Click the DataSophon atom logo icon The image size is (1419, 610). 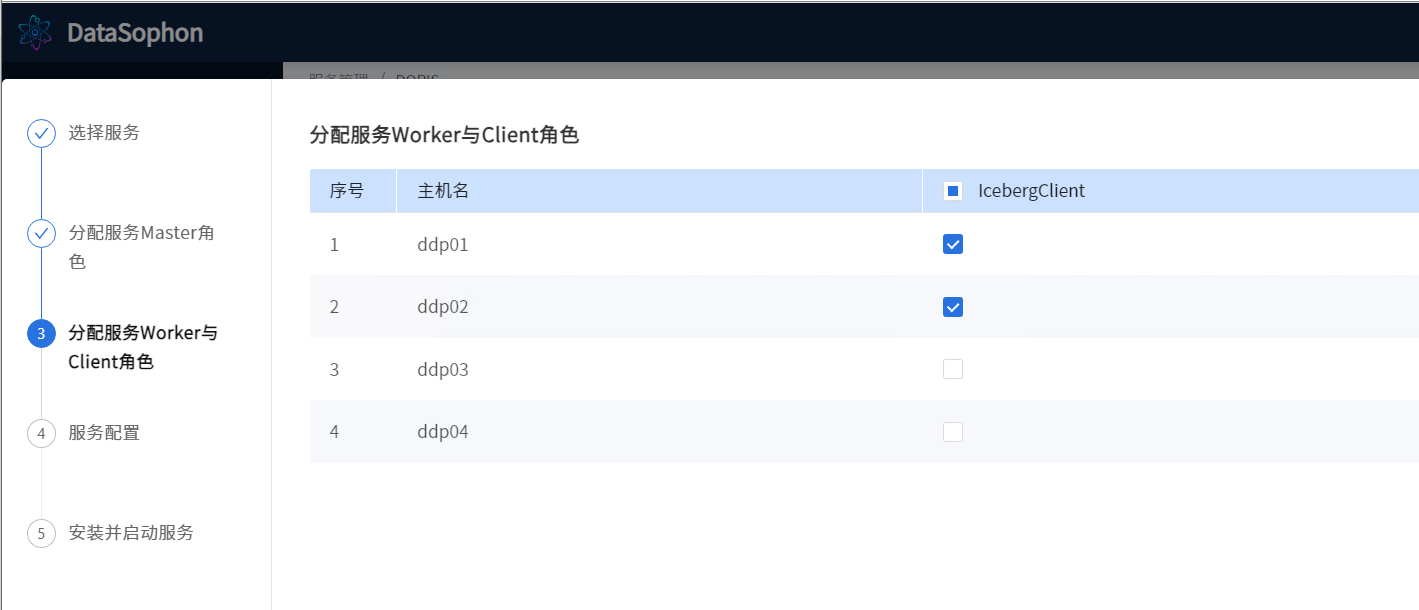(35, 33)
